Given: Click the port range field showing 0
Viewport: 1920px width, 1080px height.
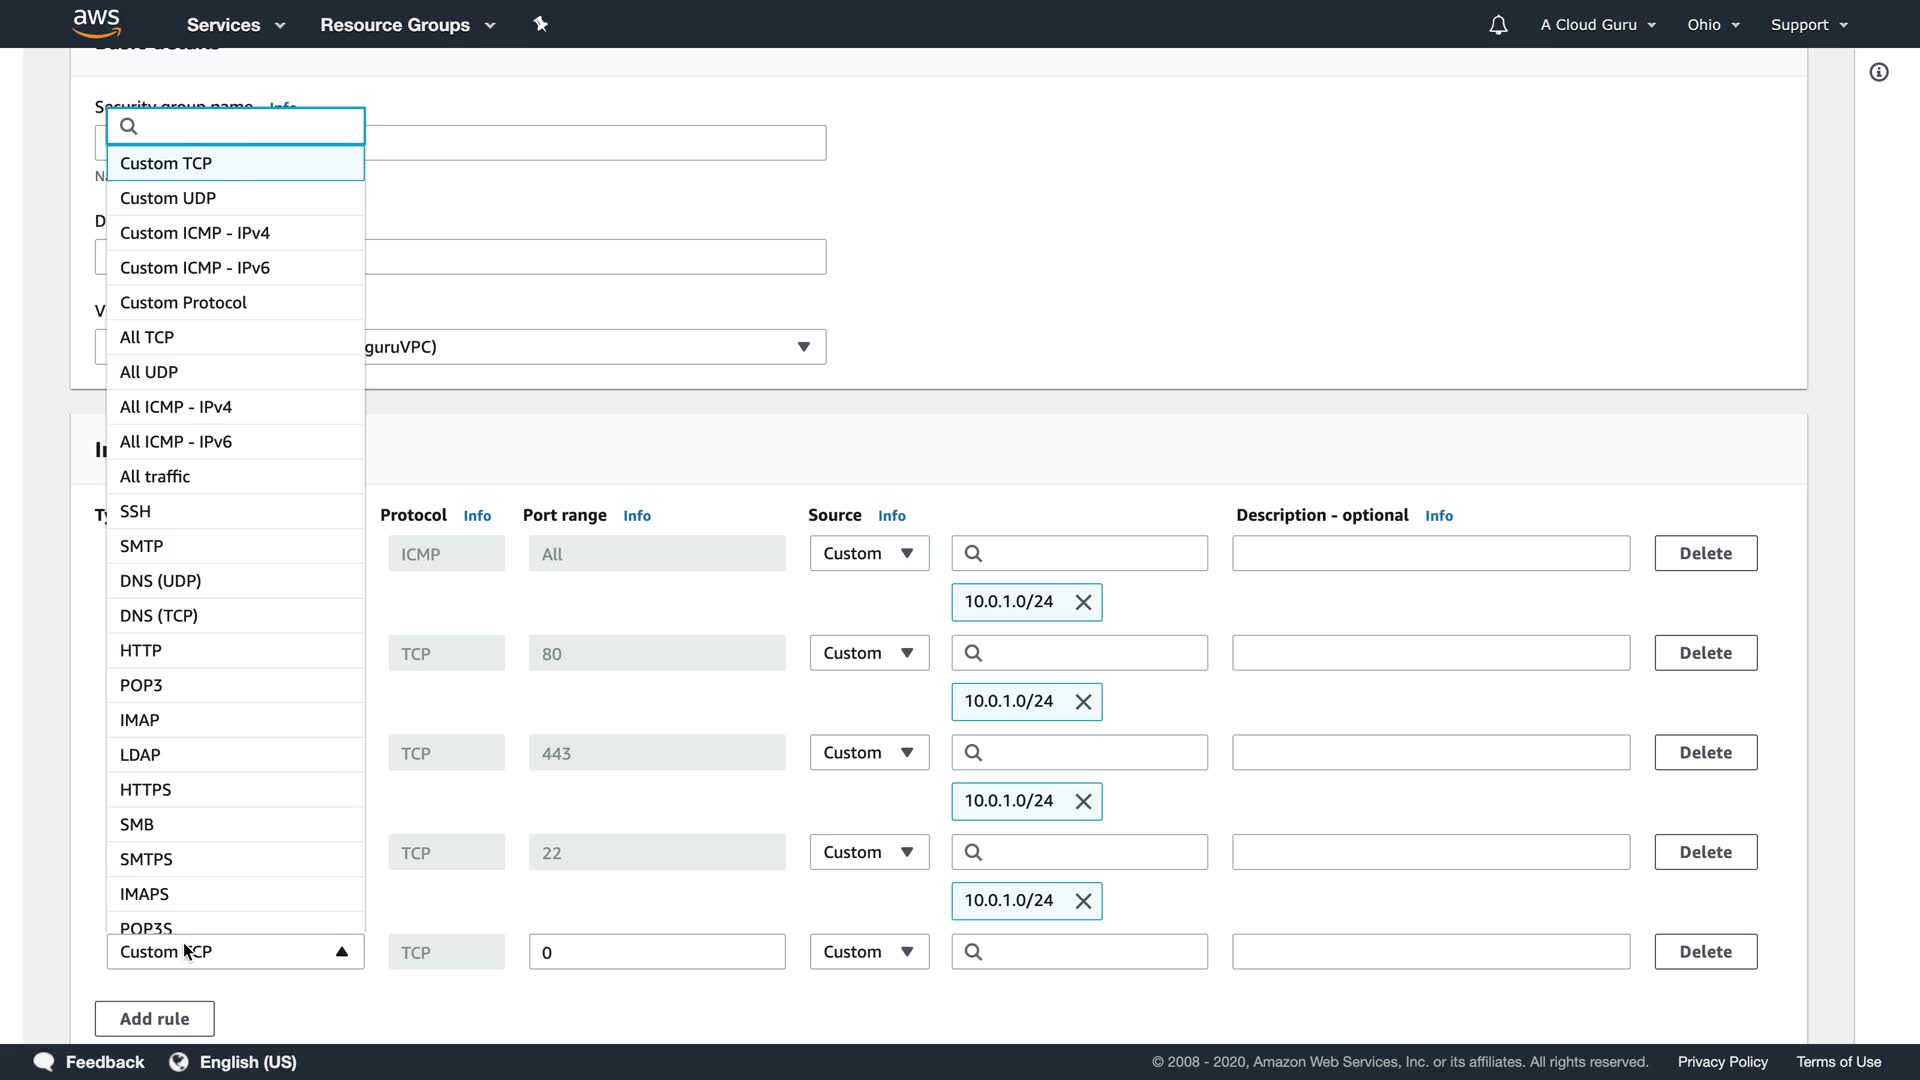Looking at the screenshot, I should pos(656,952).
